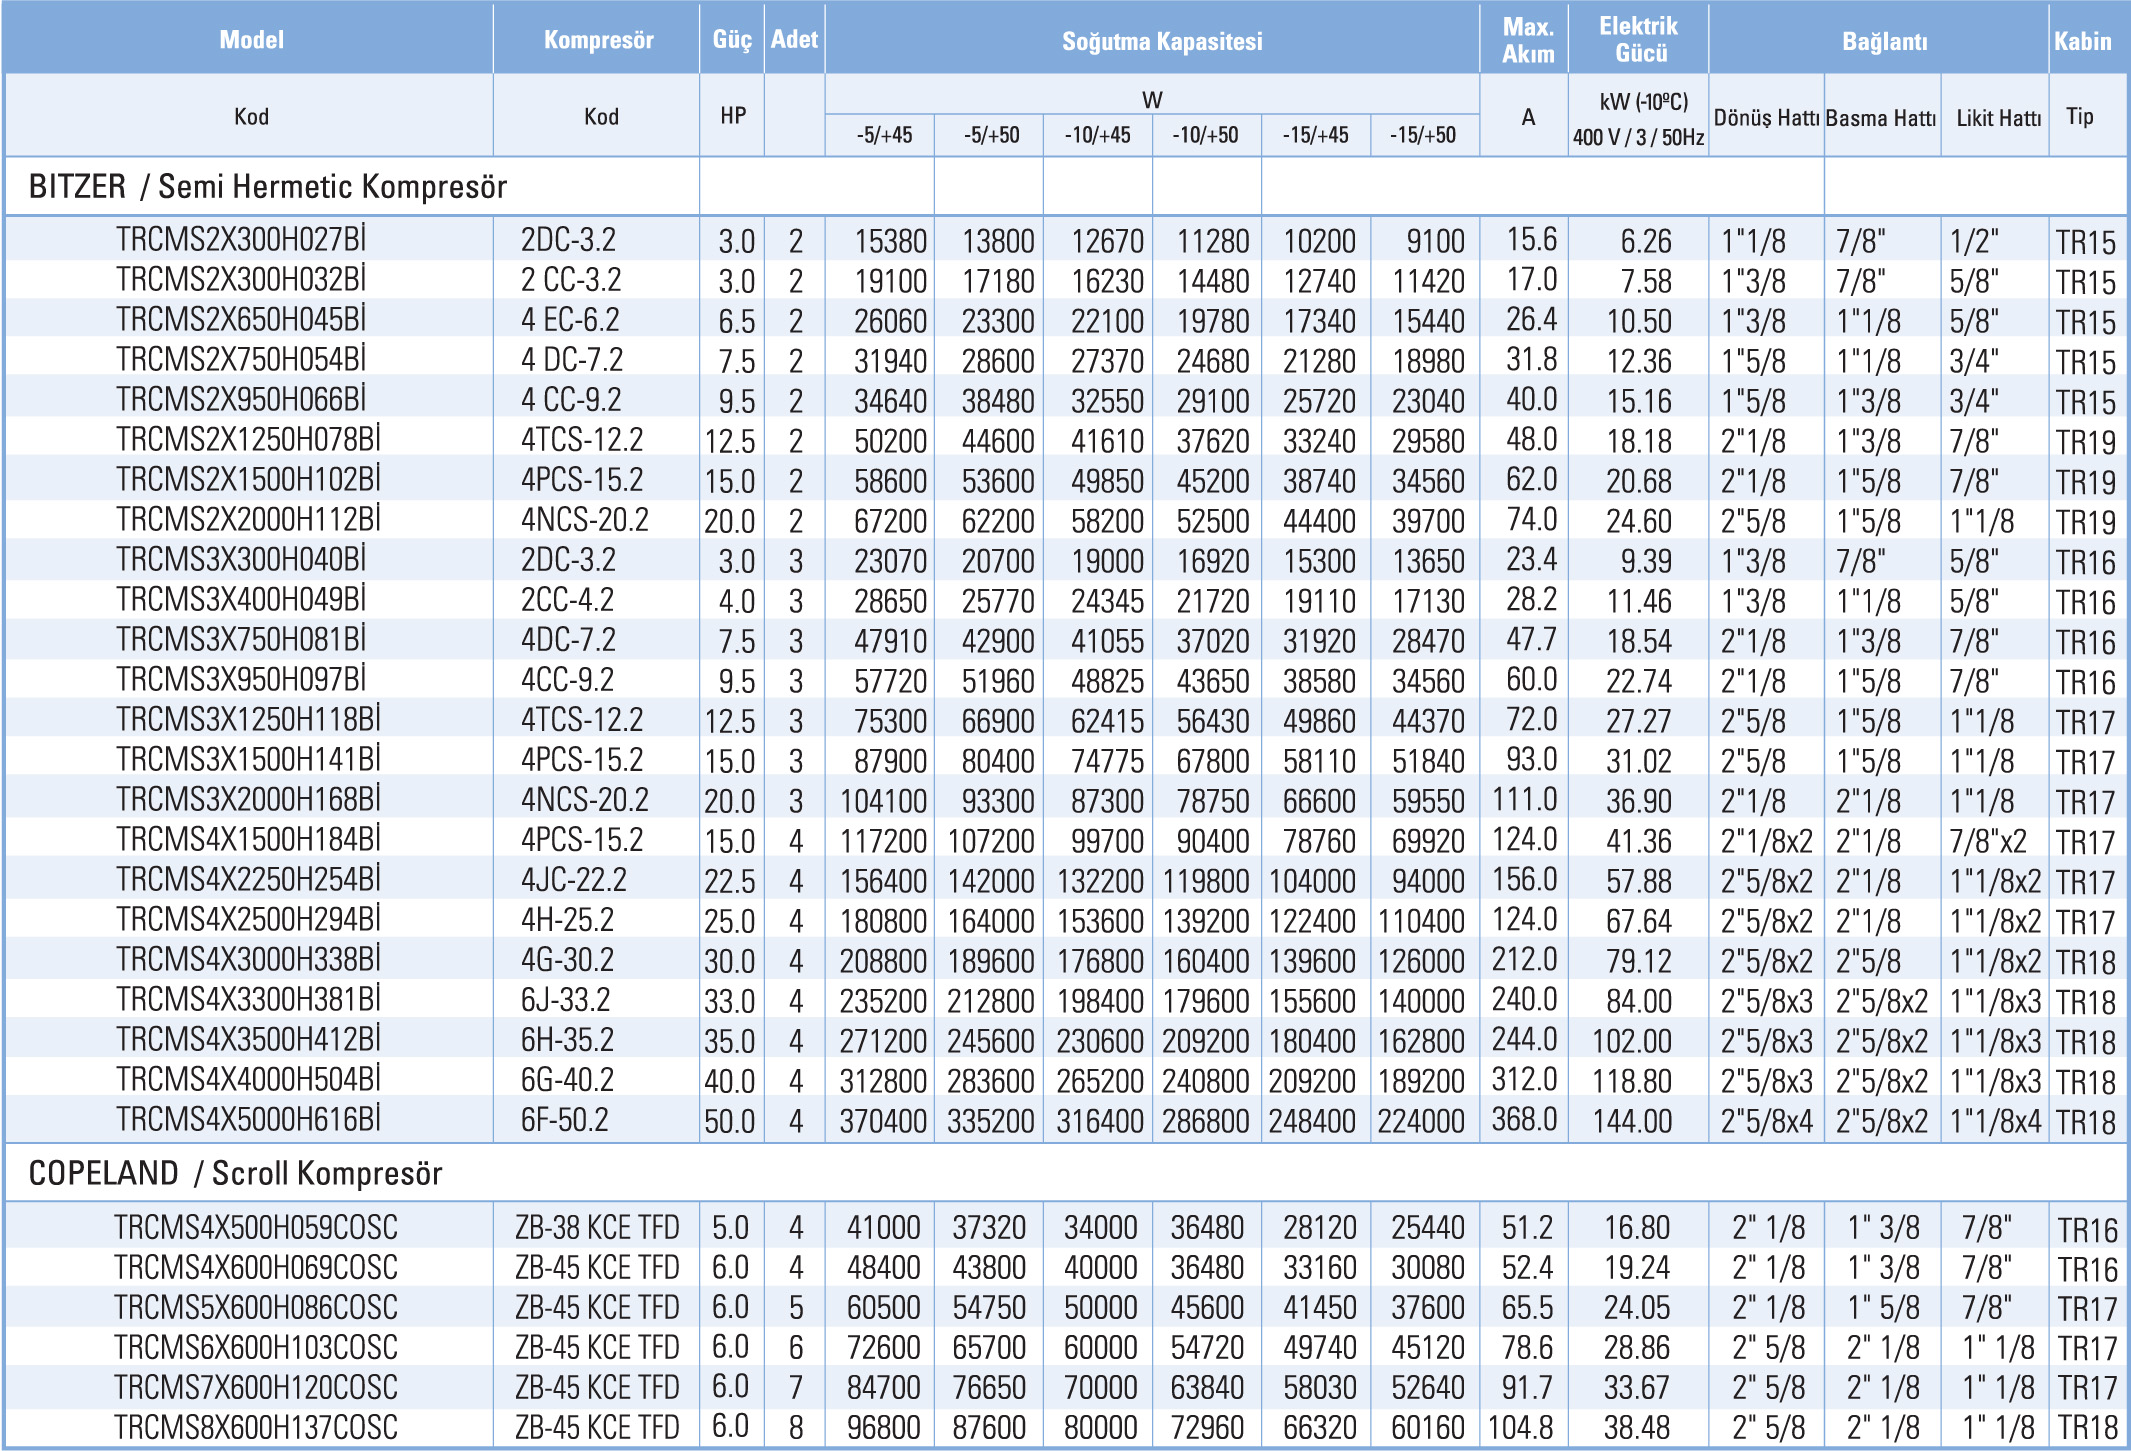The height and width of the screenshot is (1451, 2131).
Task: Select model TRCMS3X750H081Bİ
Action: point(240,640)
